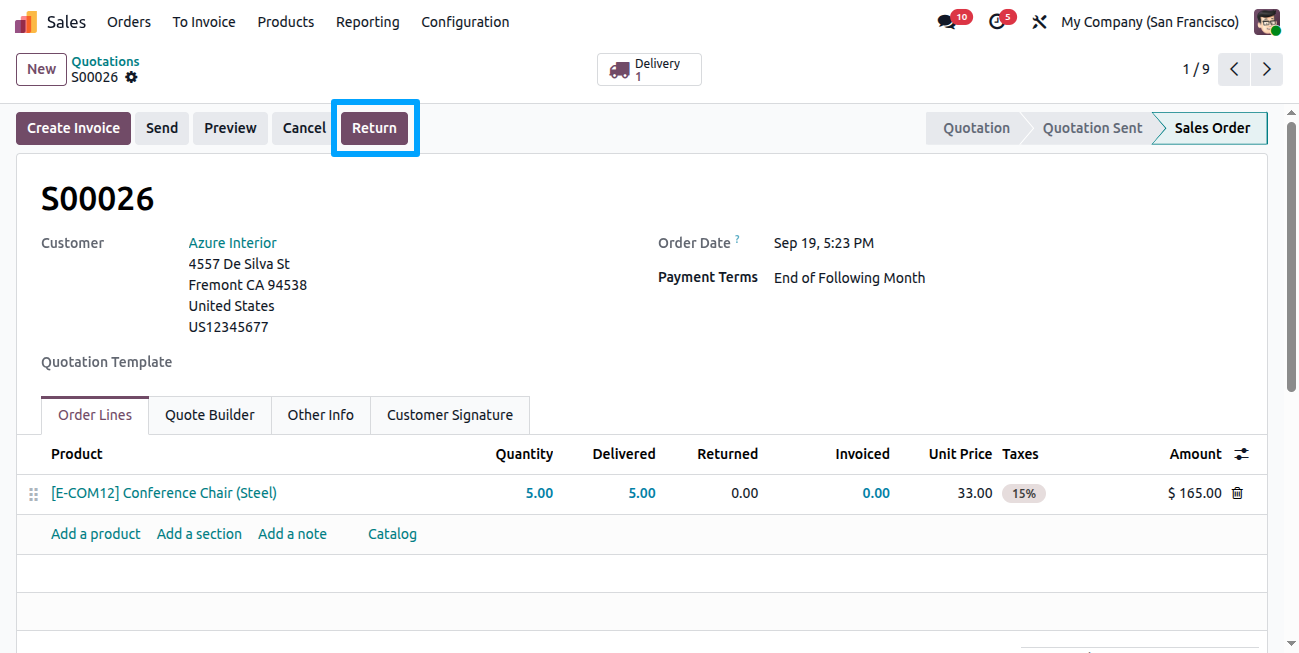Open the debug tools wrench icon
The width and height of the screenshot is (1299, 653).
(1039, 22)
